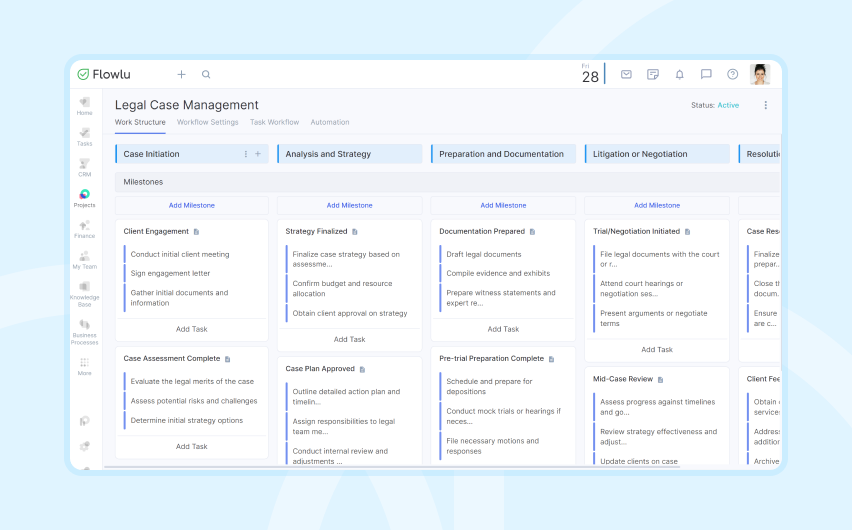This screenshot has width=852, height=530.
Task: Click the Flowlu logo
Action: [104, 74]
